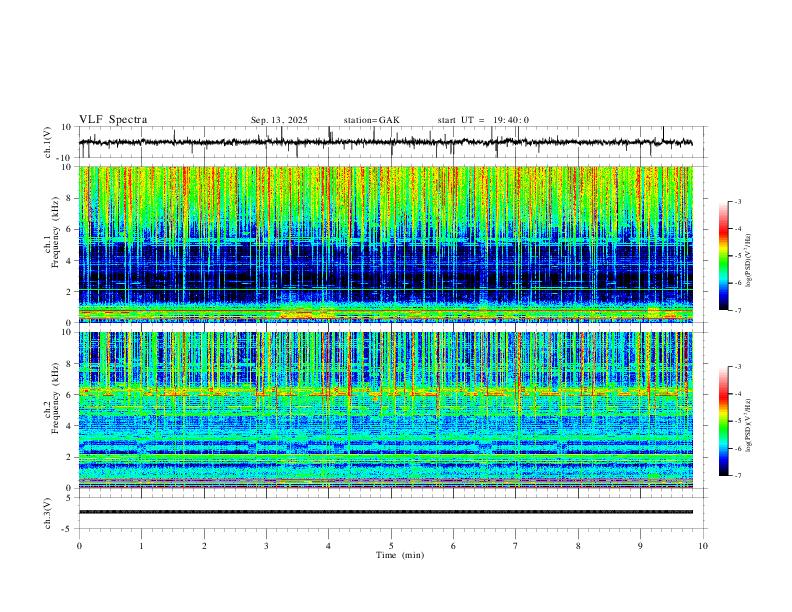Click the "VLF Spectra" plot title
Screen dimensions: 792x612
[x=113, y=120]
